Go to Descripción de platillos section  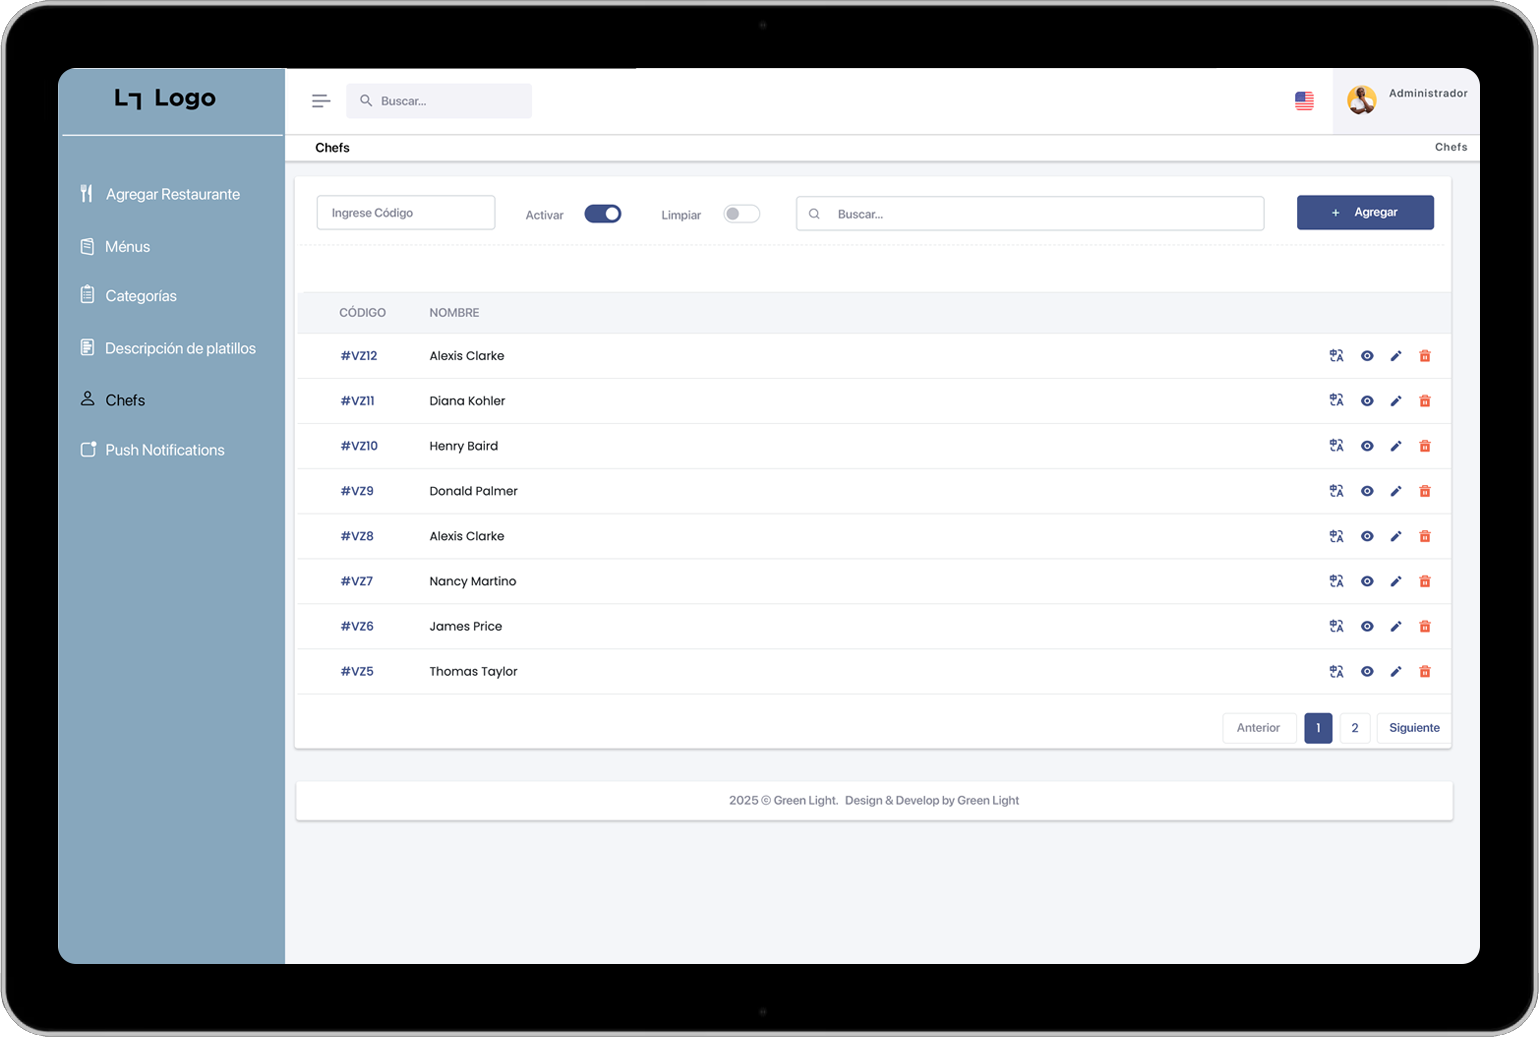pos(180,348)
